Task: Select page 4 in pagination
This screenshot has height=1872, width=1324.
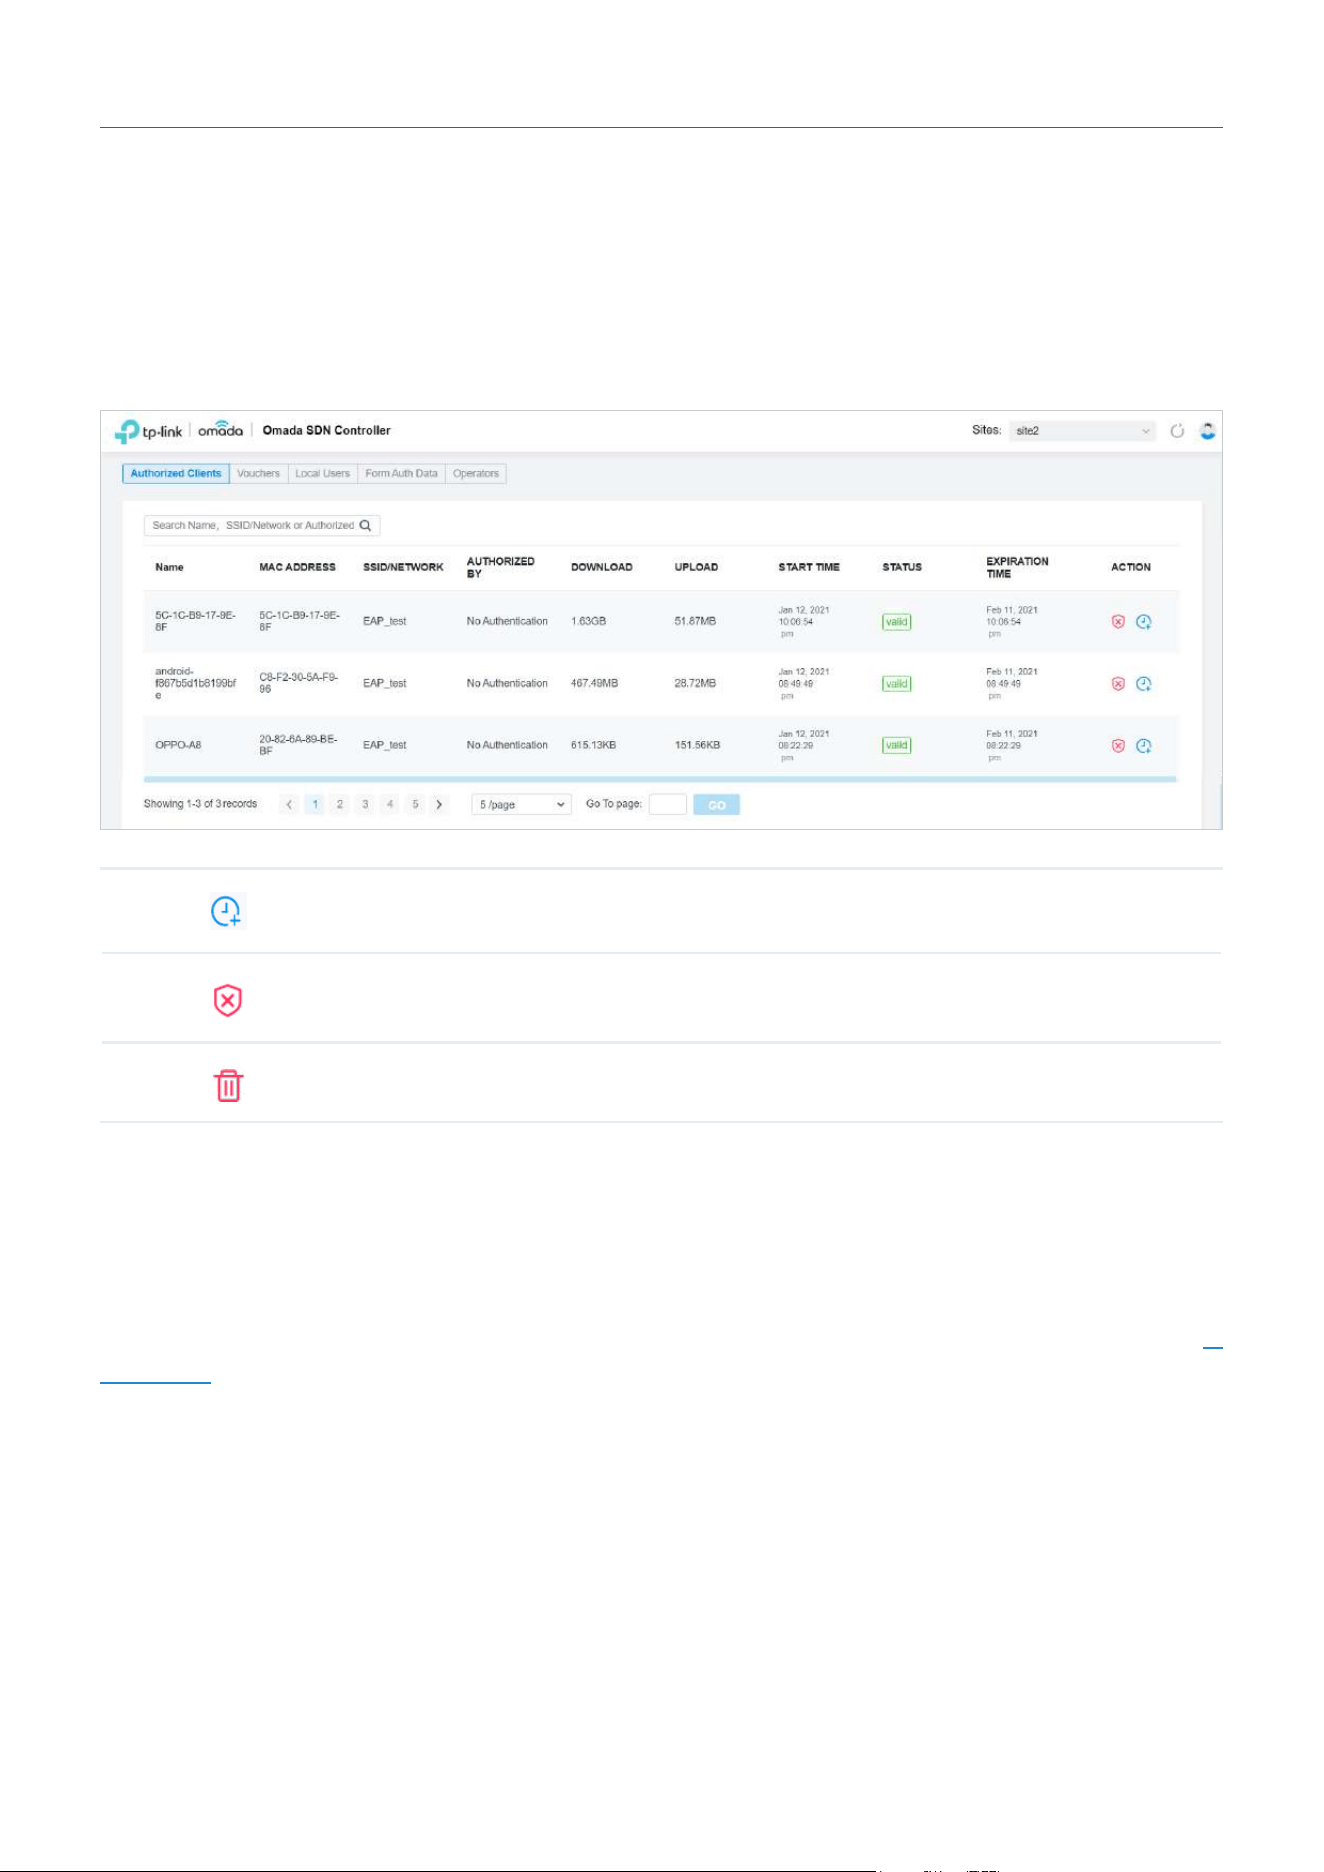Action: tap(390, 804)
